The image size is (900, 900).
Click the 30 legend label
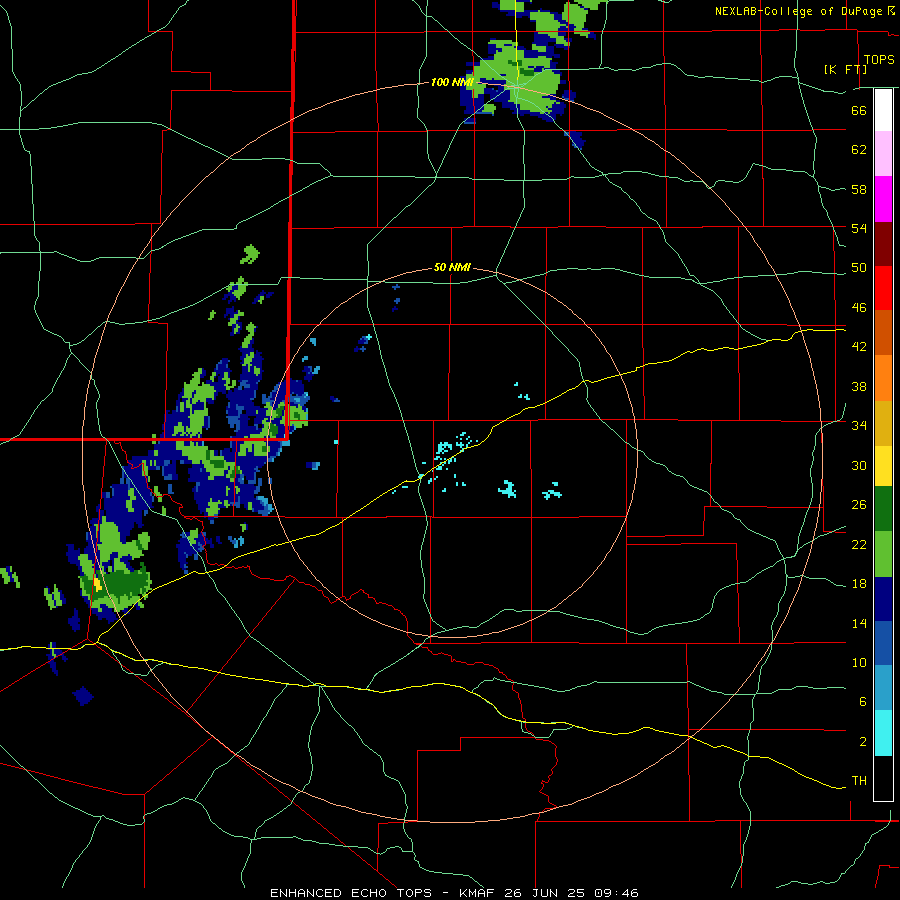pyautogui.click(x=859, y=465)
